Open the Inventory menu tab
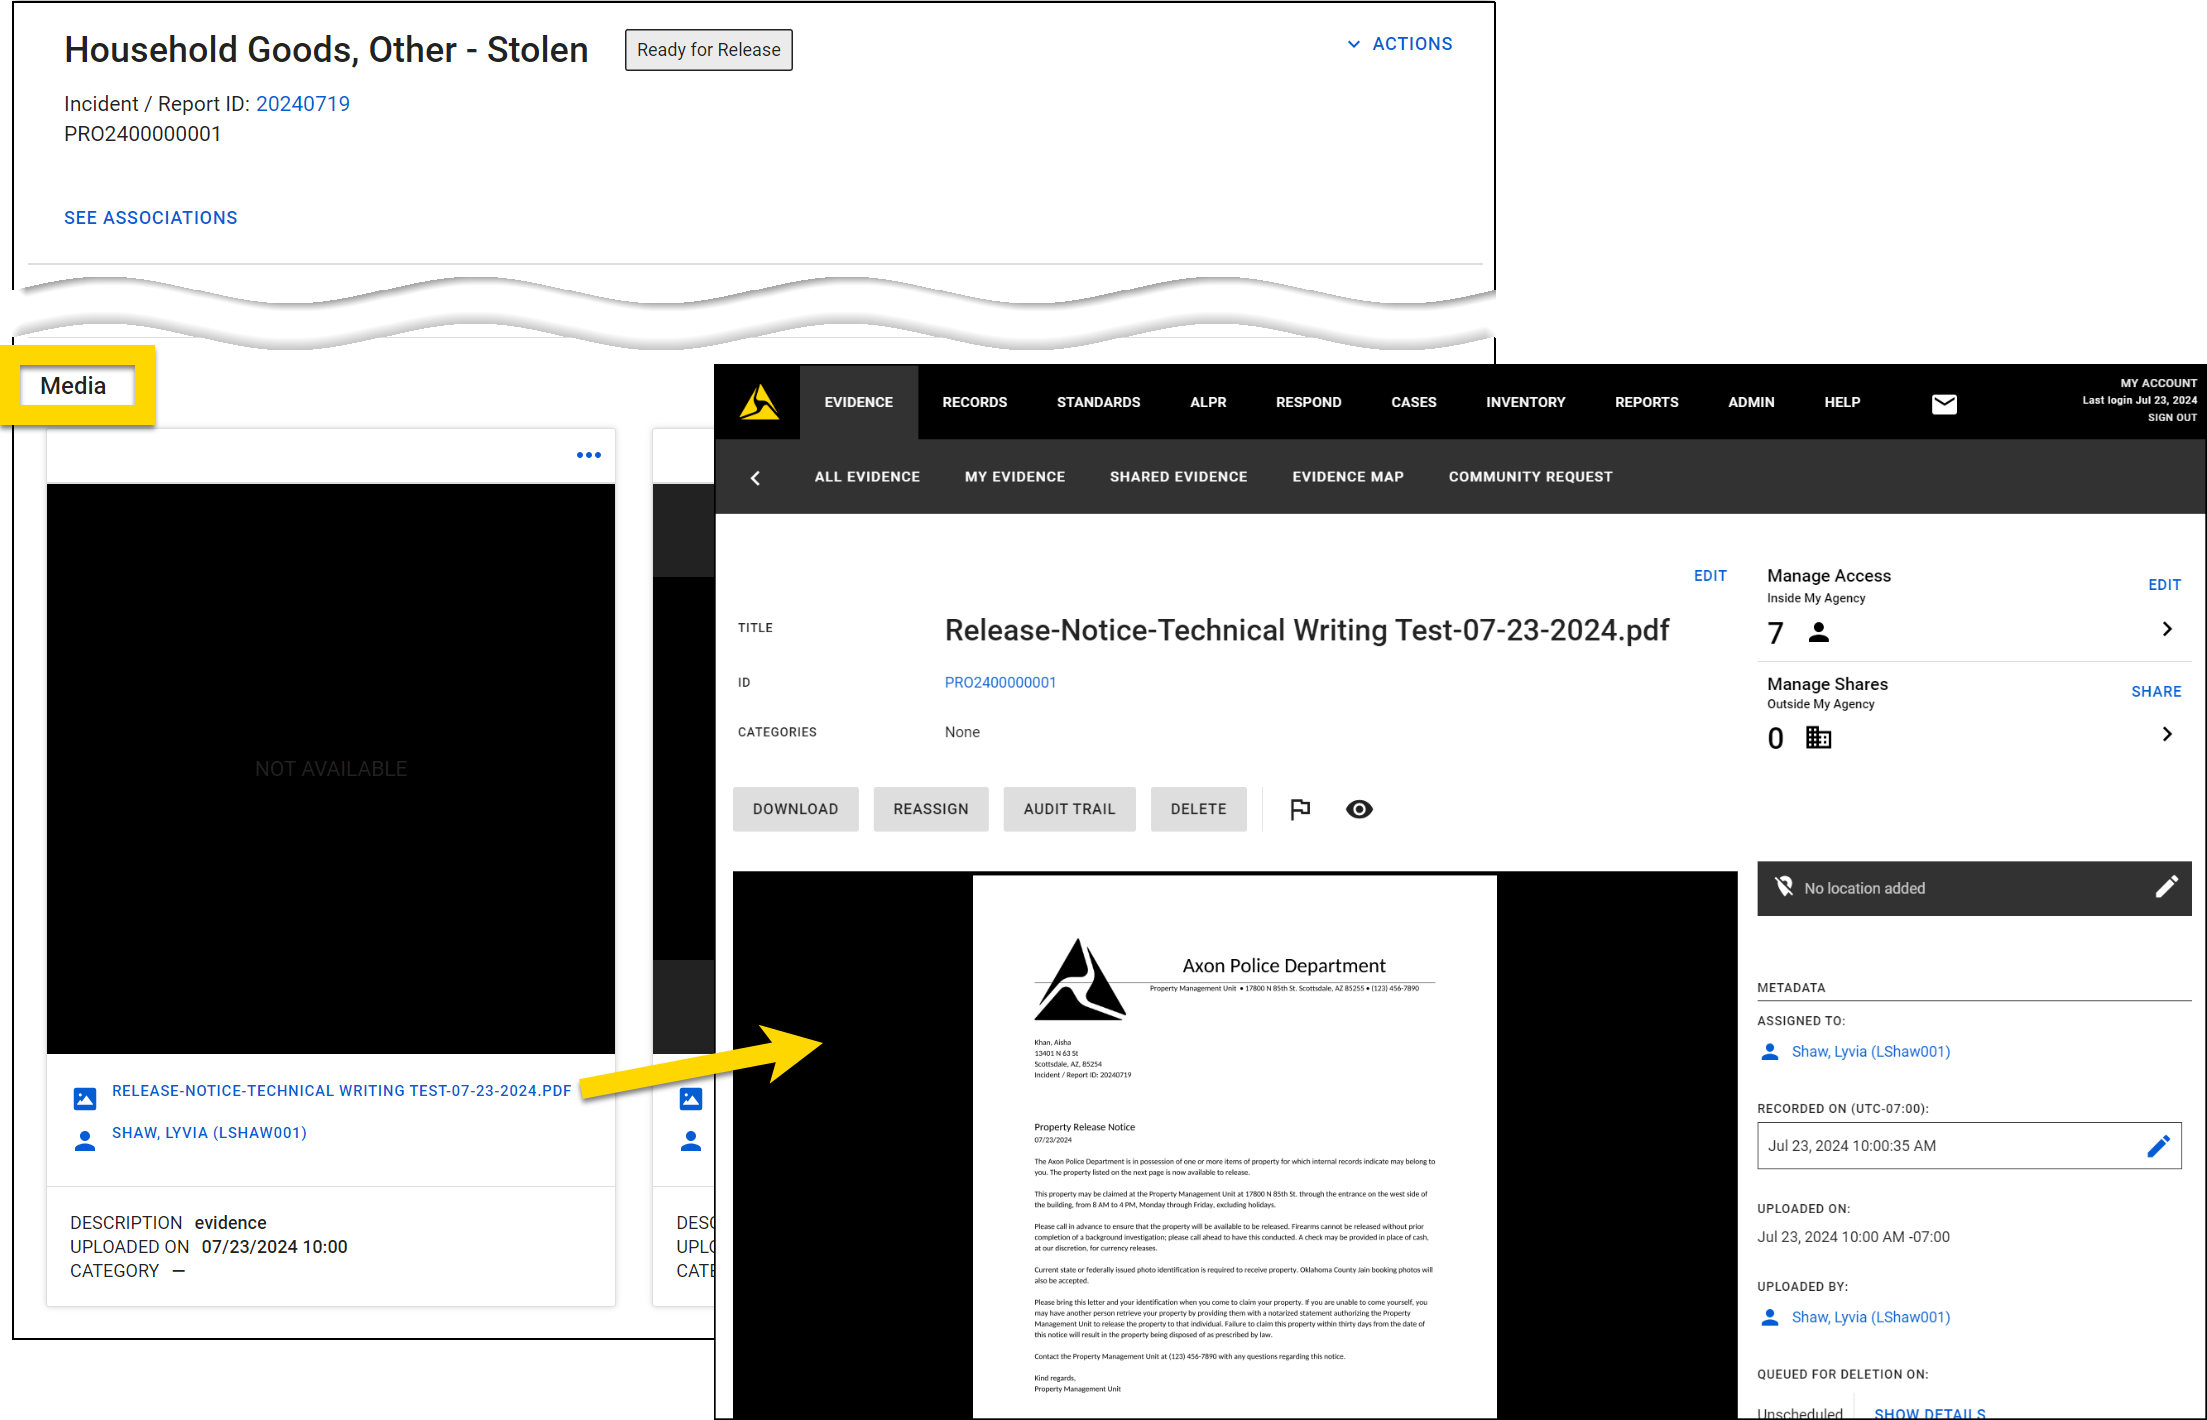The image size is (2207, 1420). [1525, 402]
